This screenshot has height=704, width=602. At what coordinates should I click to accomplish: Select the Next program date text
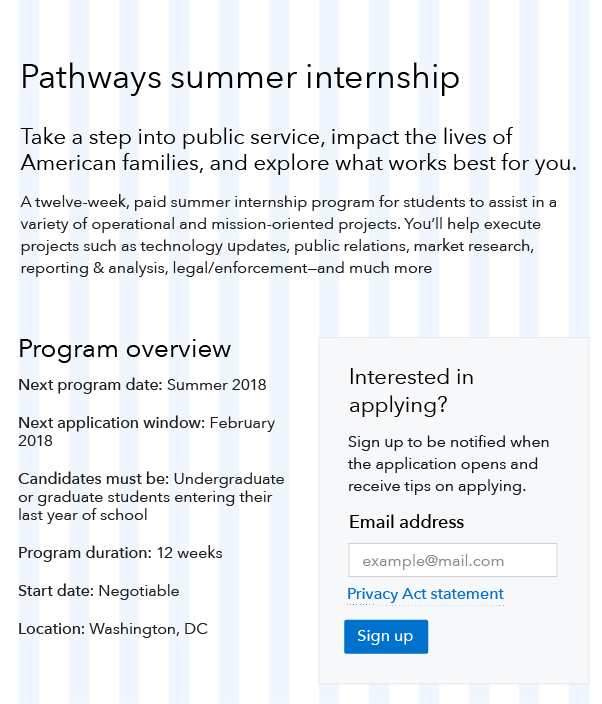coord(142,385)
